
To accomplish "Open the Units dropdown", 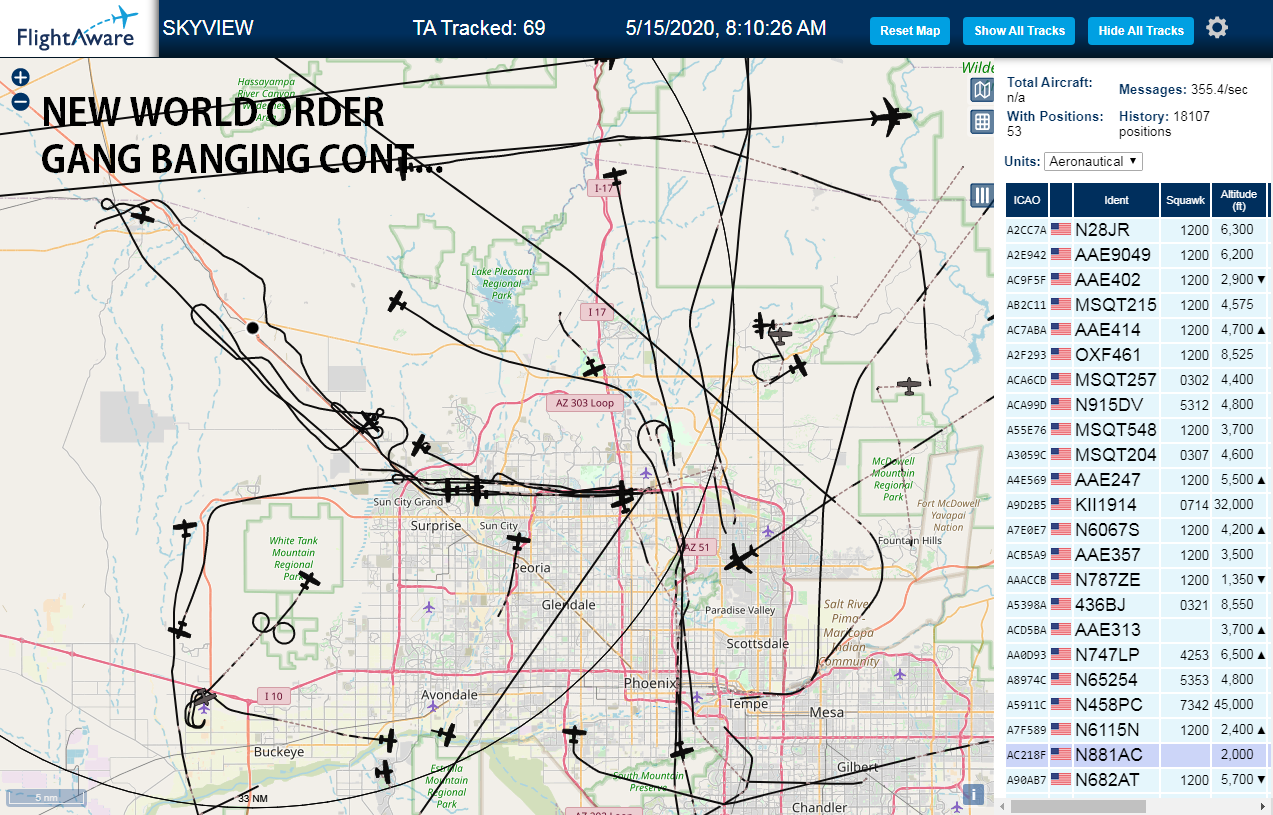I will coord(1093,161).
